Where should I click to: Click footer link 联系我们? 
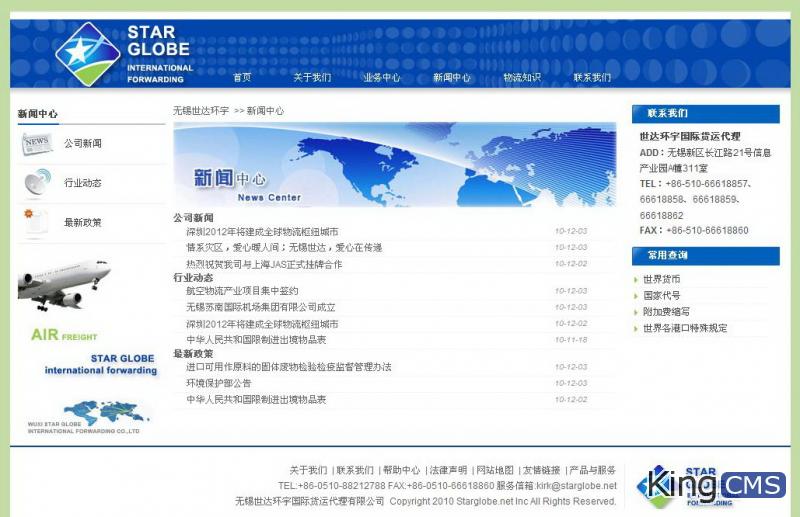tap(355, 470)
